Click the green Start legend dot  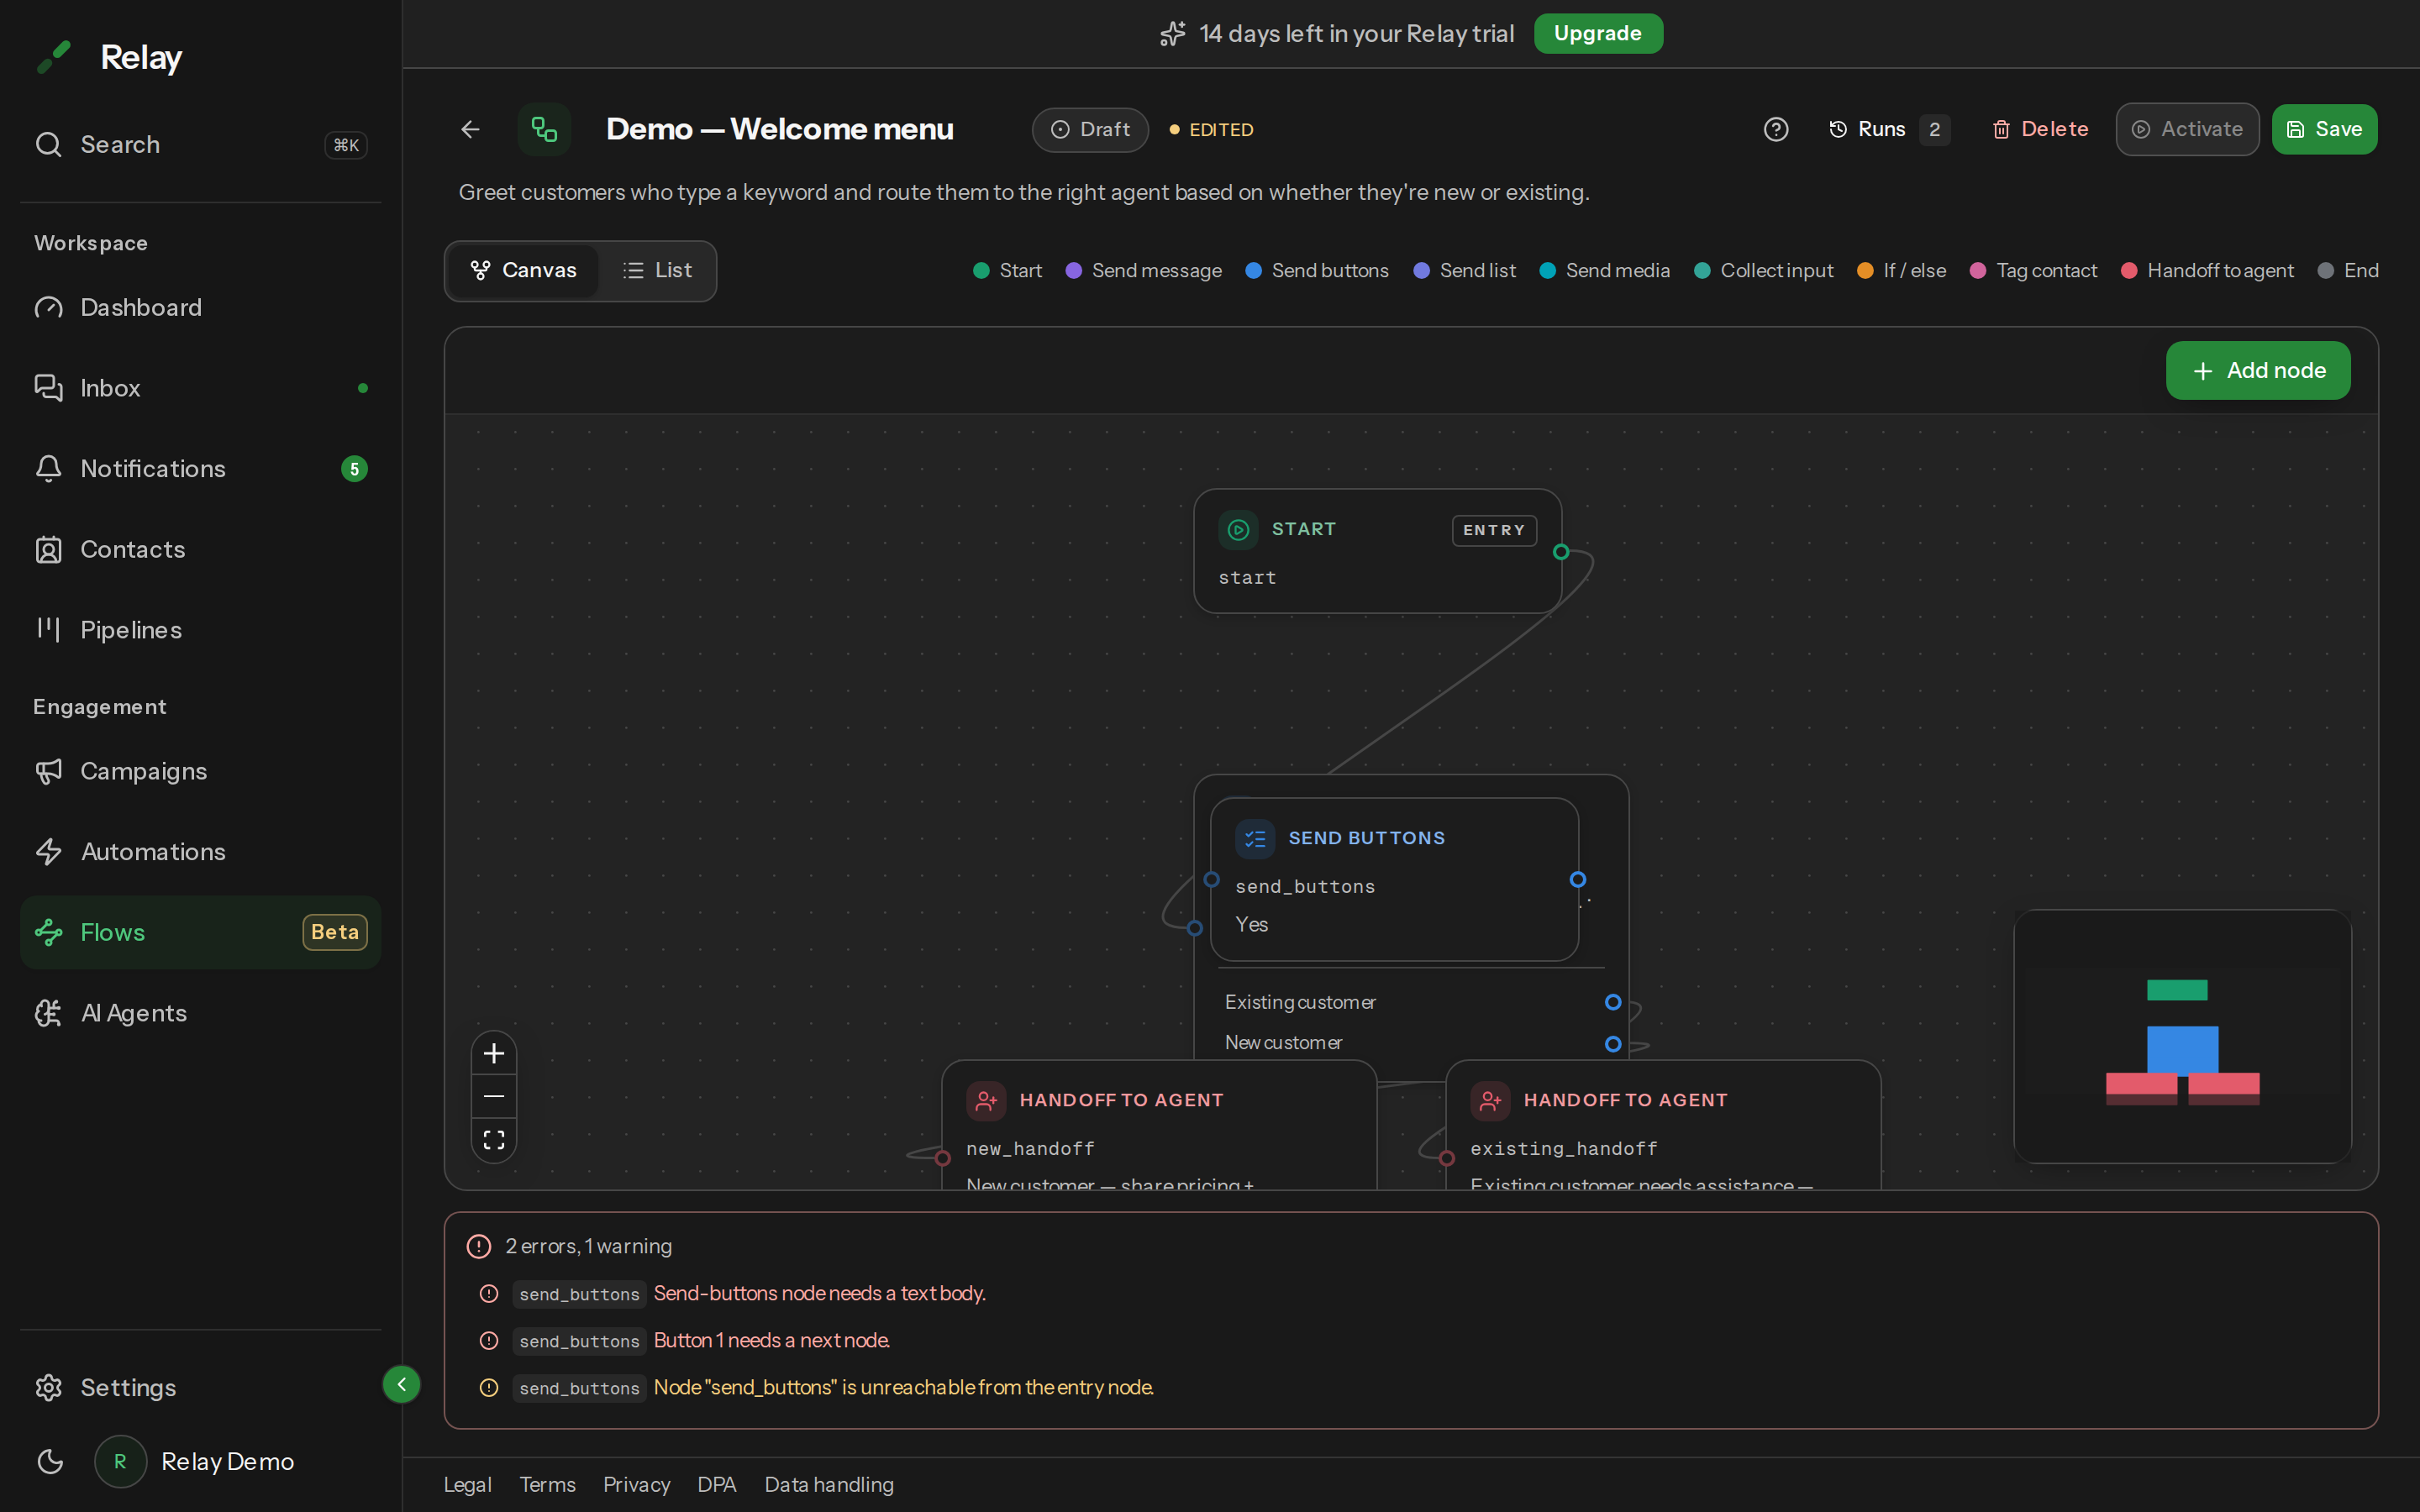click(x=981, y=270)
